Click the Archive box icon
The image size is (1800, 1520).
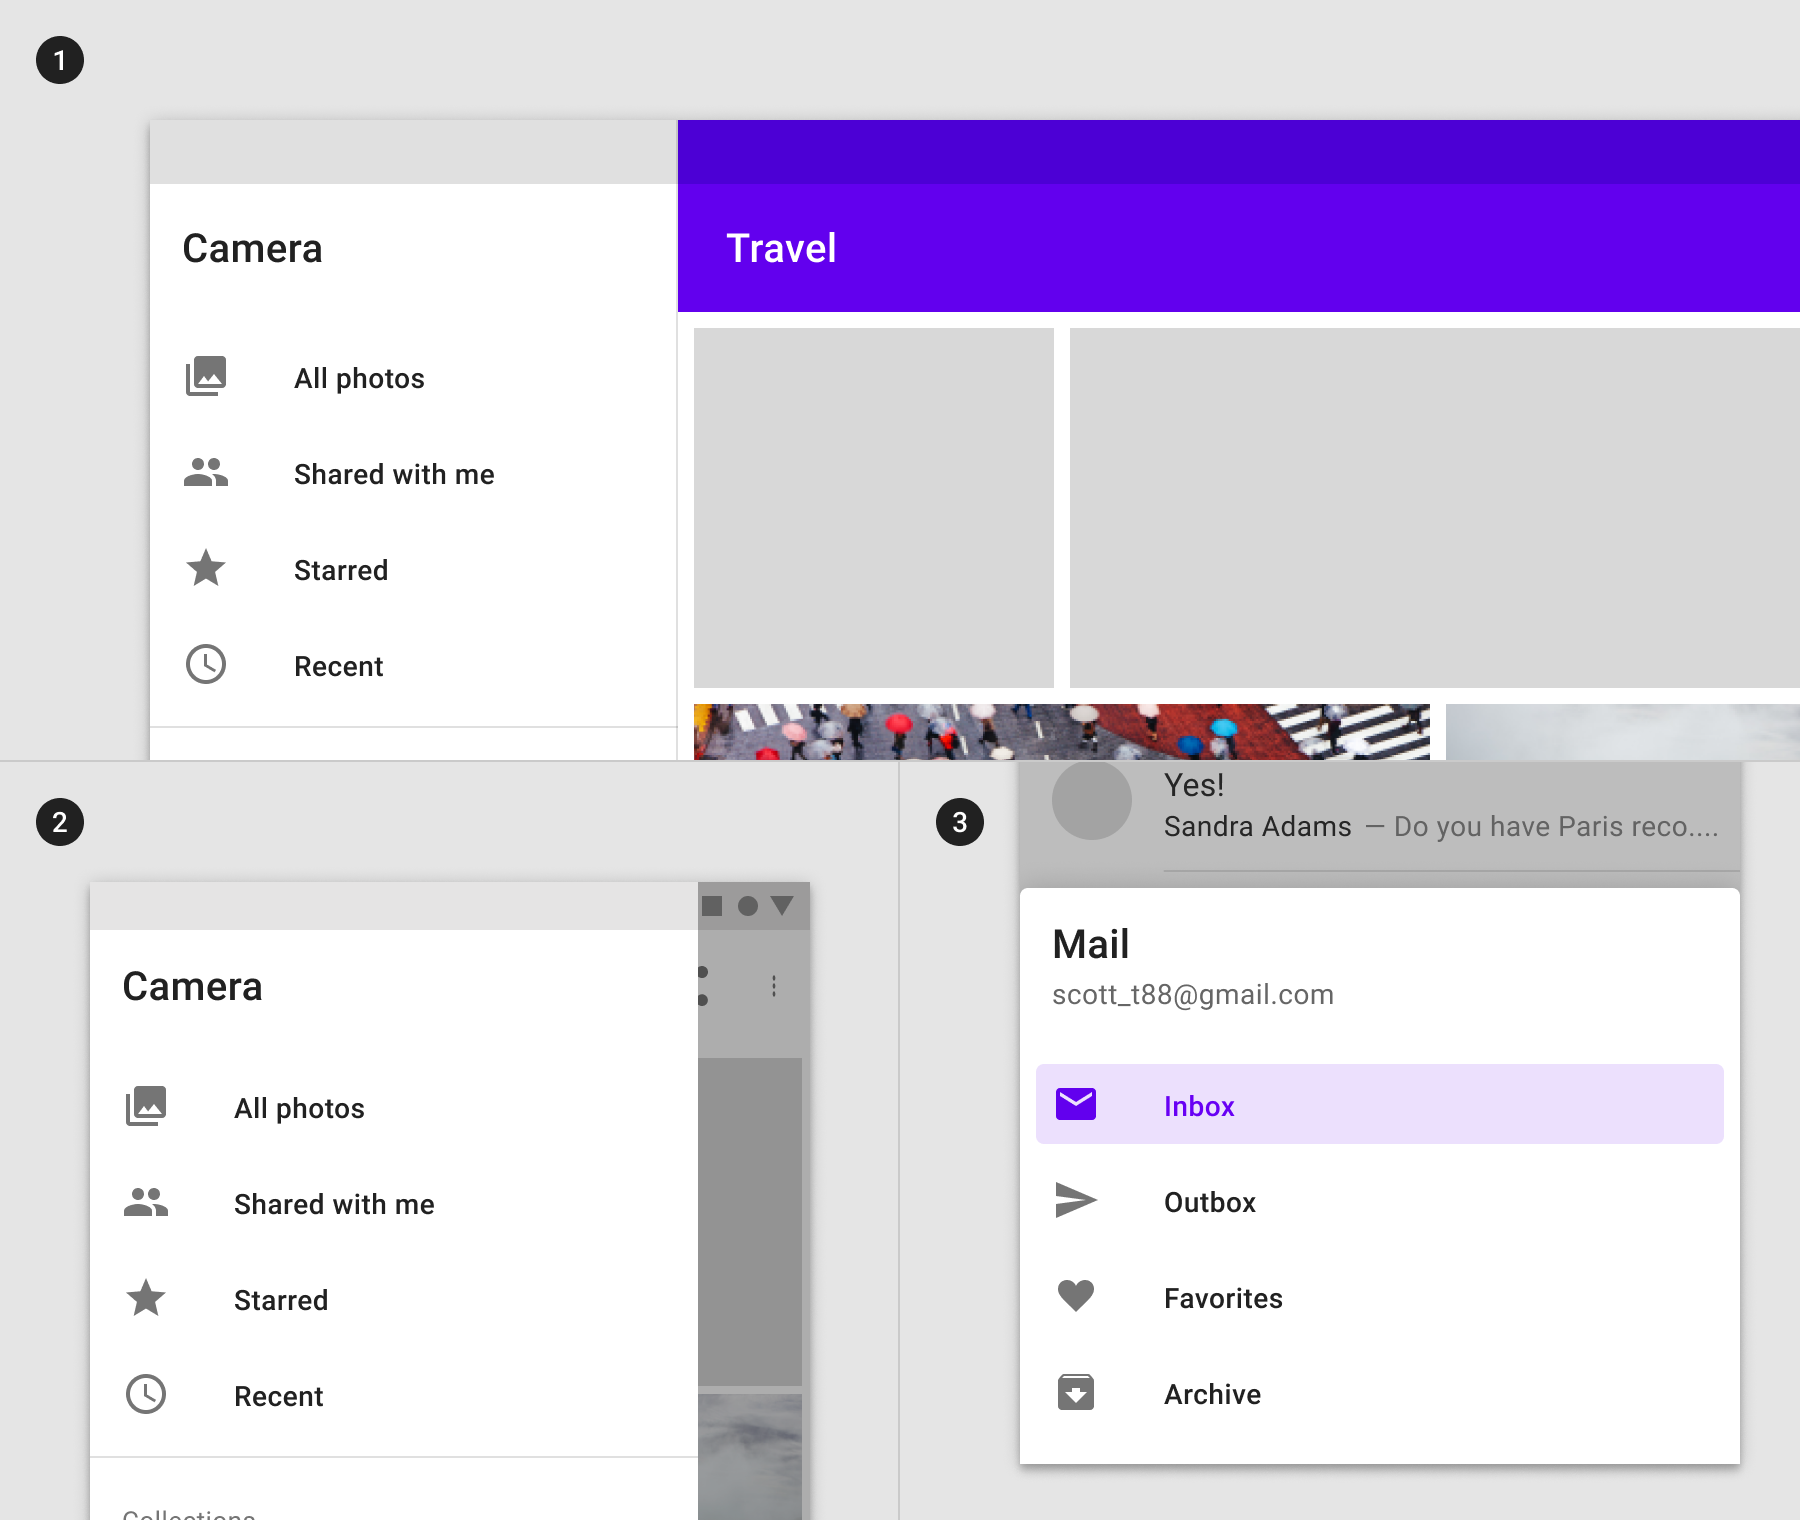pos(1076,1392)
